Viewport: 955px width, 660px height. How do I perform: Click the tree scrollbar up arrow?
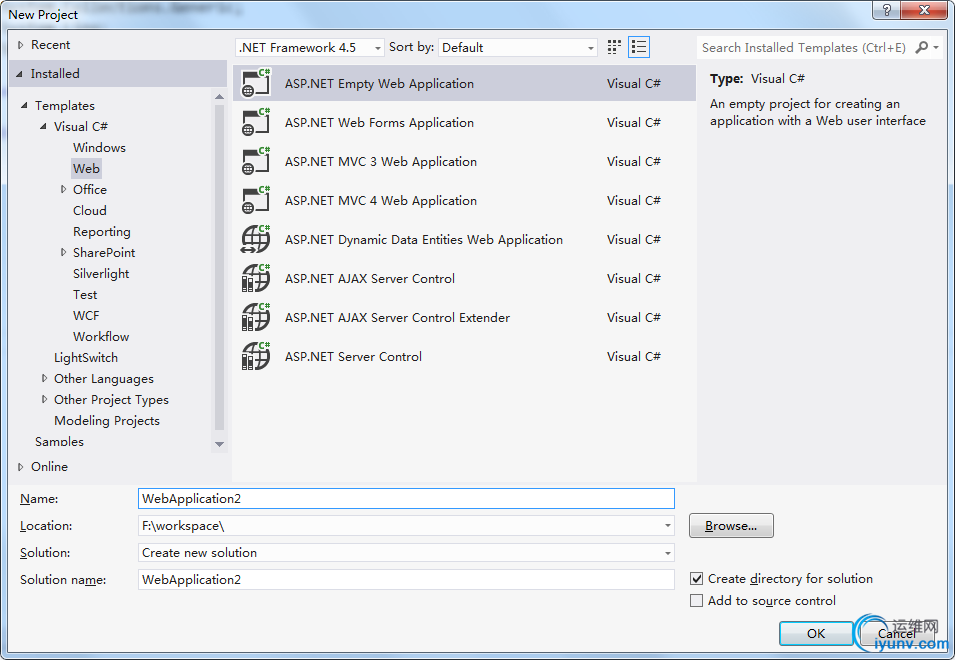click(x=219, y=96)
